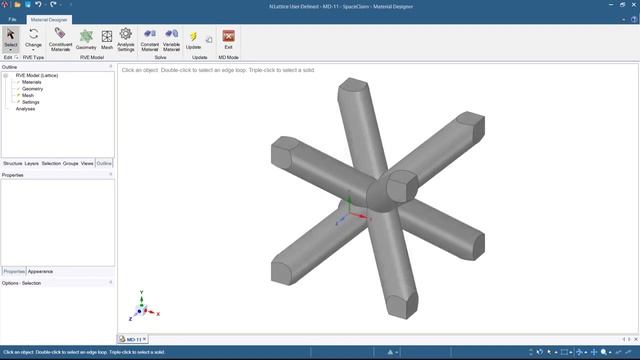
Task: Click the SpaceClaim application logo
Action: tap(5, 5)
